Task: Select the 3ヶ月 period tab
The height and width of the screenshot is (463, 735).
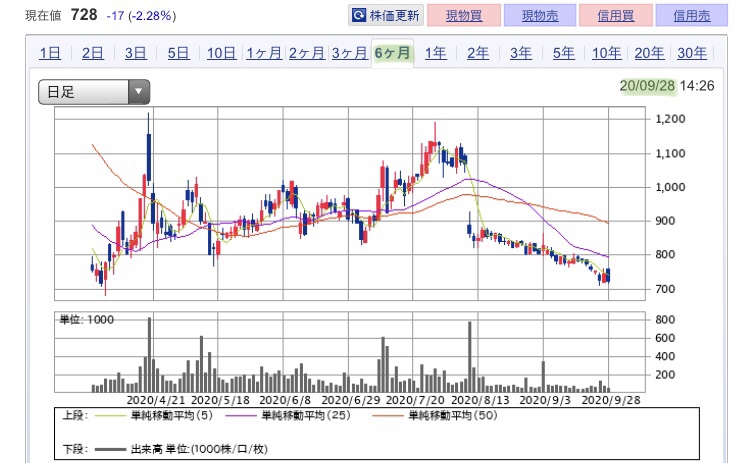Action: coord(350,53)
